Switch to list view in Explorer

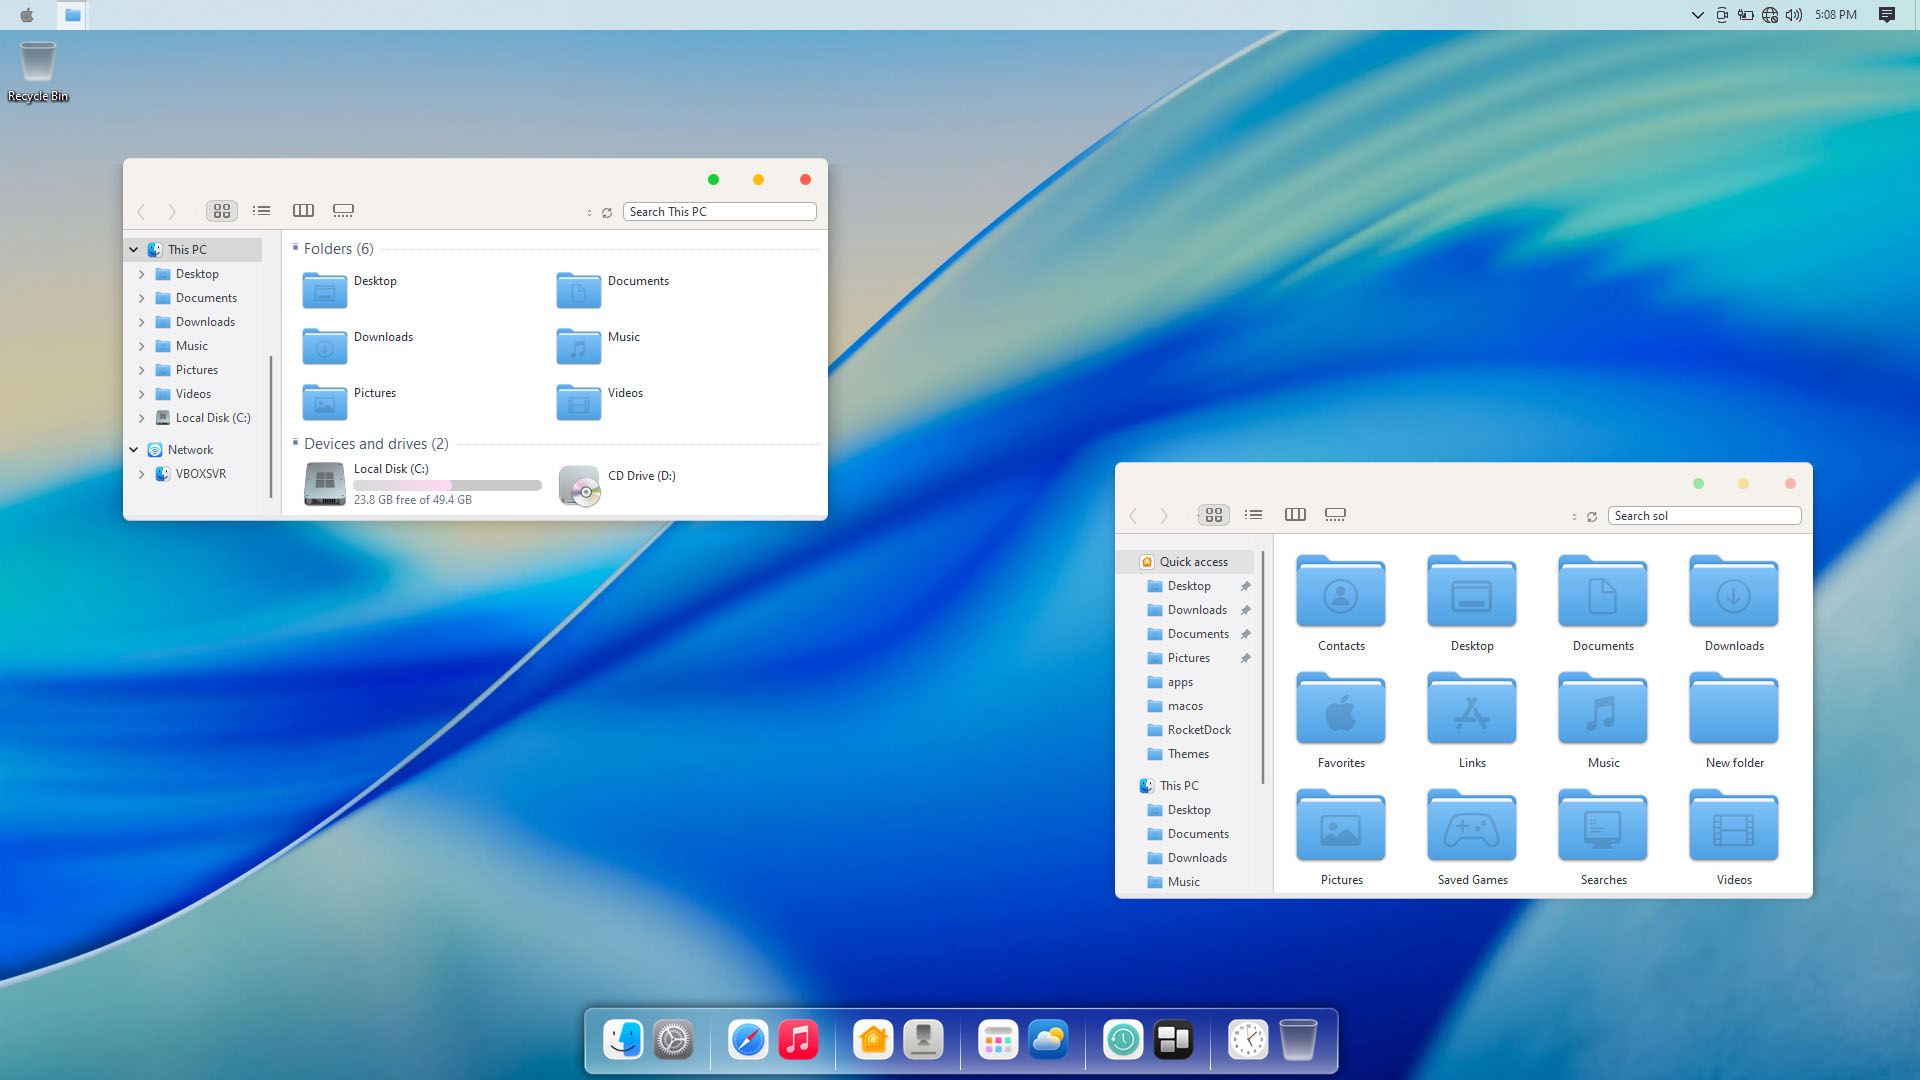(x=261, y=210)
